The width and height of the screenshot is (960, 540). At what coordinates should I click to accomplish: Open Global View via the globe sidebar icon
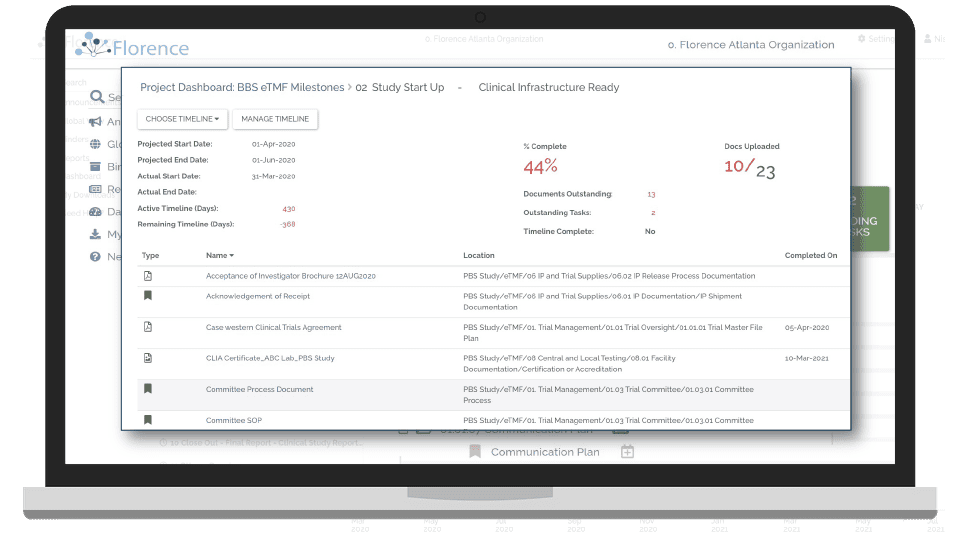pos(95,144)
